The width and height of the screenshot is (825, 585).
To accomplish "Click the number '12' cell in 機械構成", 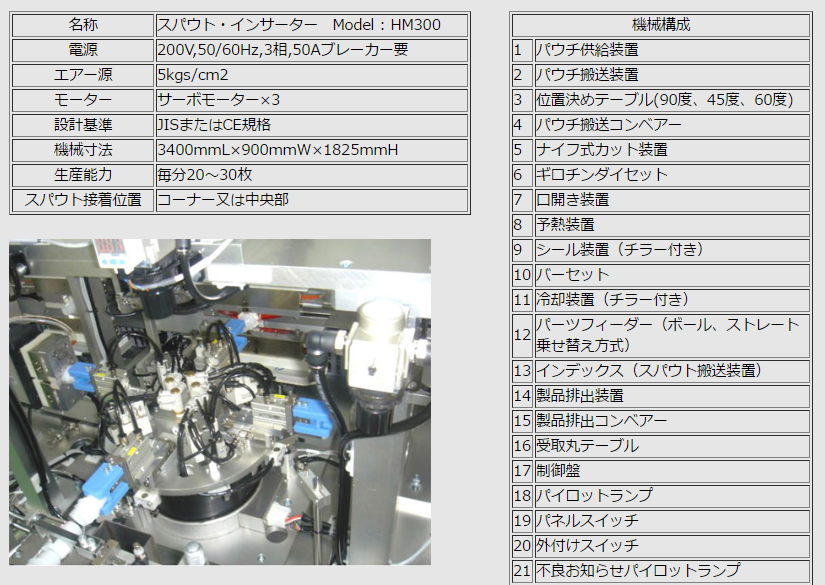I will coord(522,335).
